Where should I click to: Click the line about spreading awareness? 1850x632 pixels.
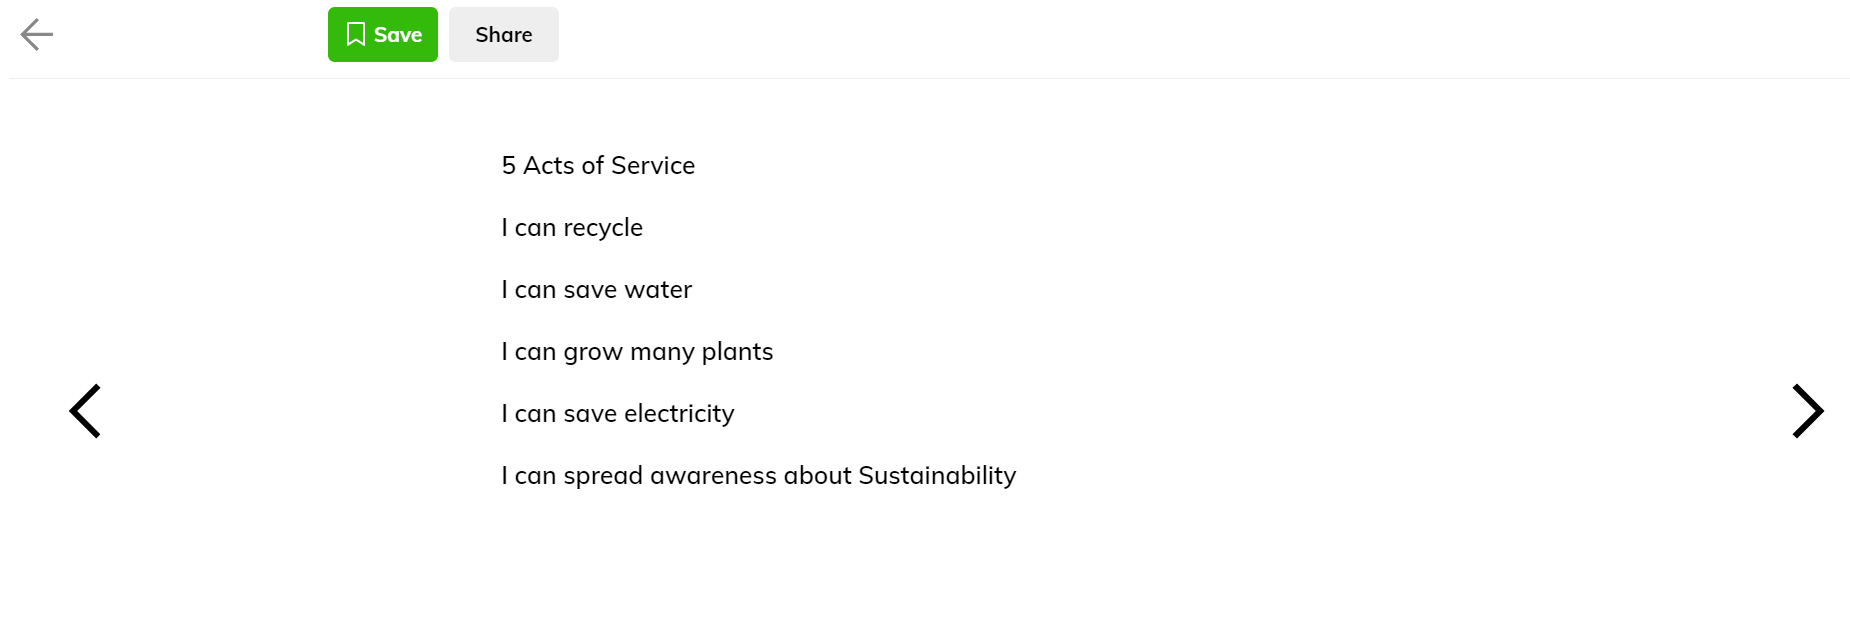point(759,476)
